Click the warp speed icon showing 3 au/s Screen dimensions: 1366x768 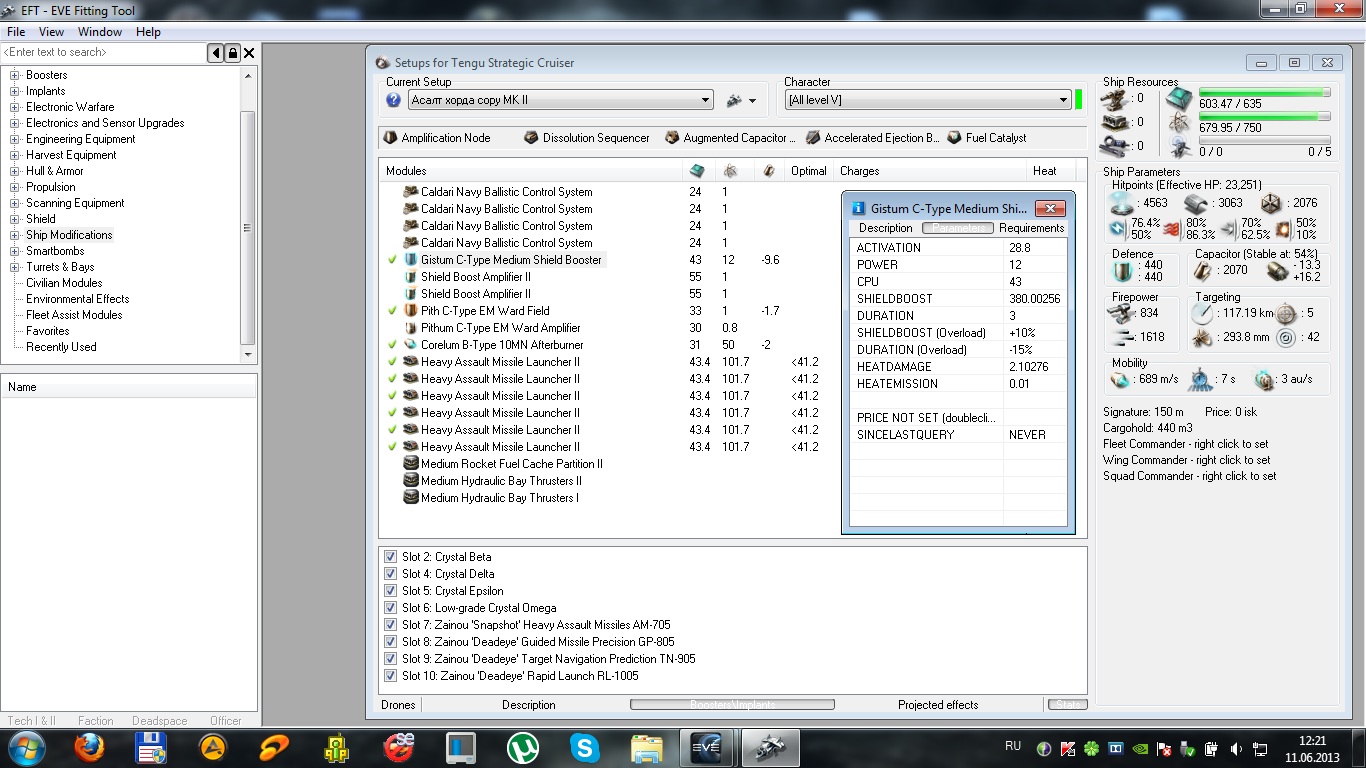point(1265,380)
